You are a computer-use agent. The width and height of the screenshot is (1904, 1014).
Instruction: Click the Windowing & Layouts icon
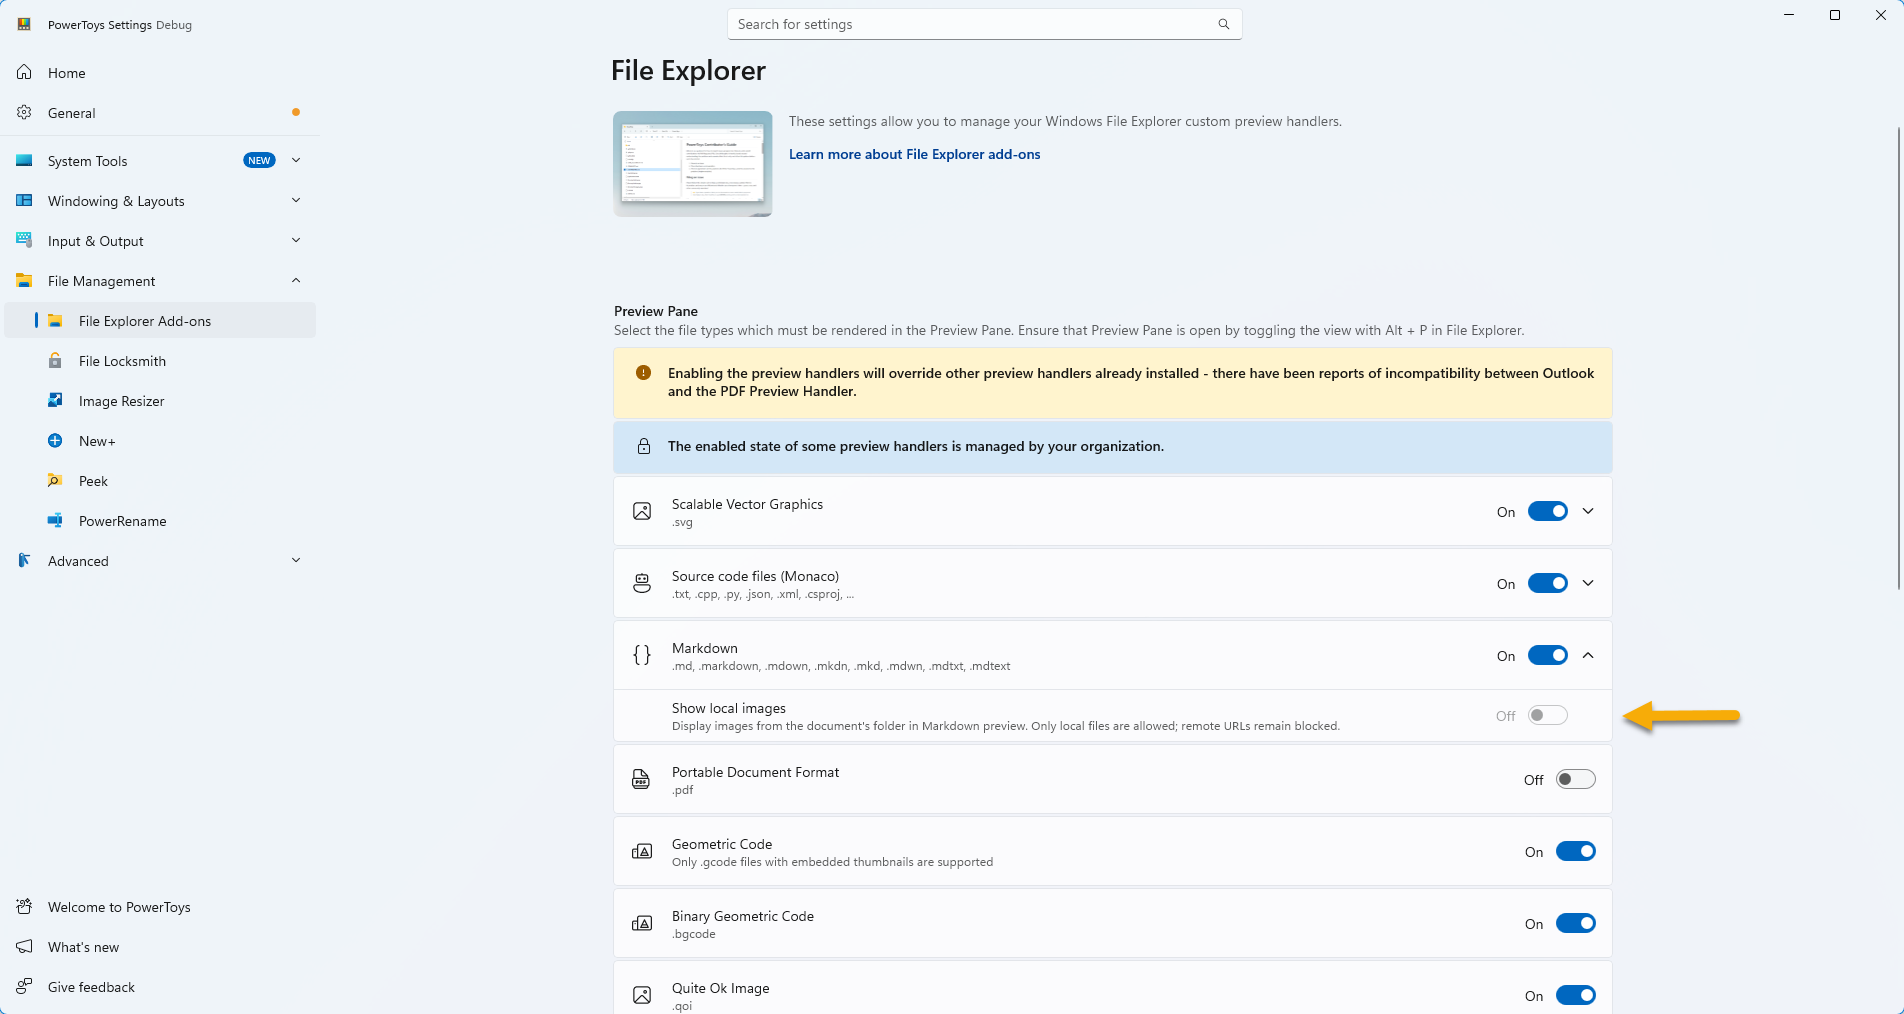click(x=24, y=200)
